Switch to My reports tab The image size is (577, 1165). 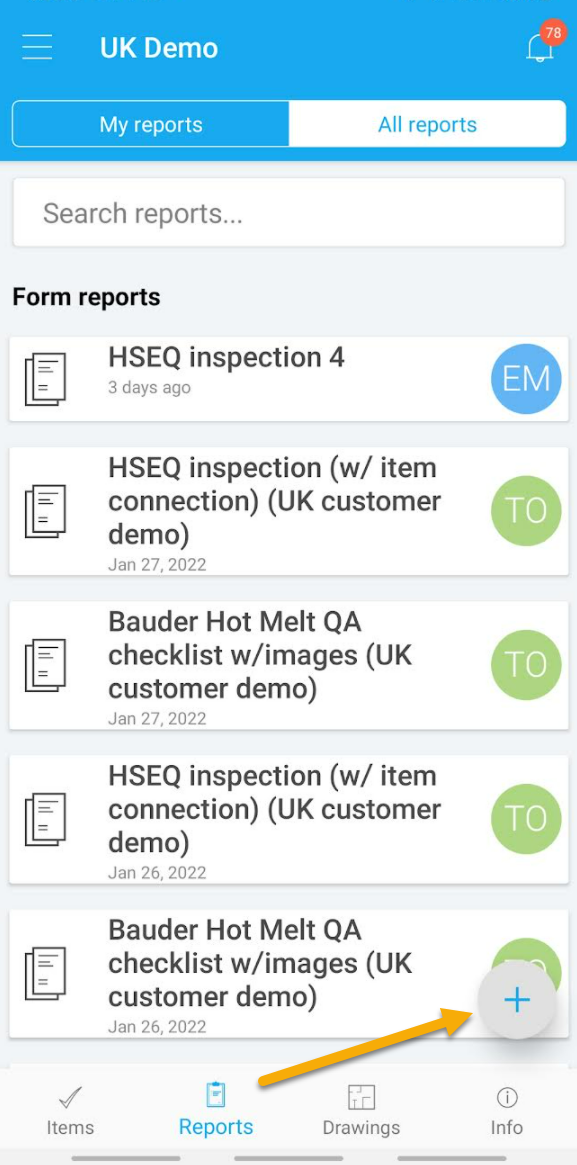point(151,124)
